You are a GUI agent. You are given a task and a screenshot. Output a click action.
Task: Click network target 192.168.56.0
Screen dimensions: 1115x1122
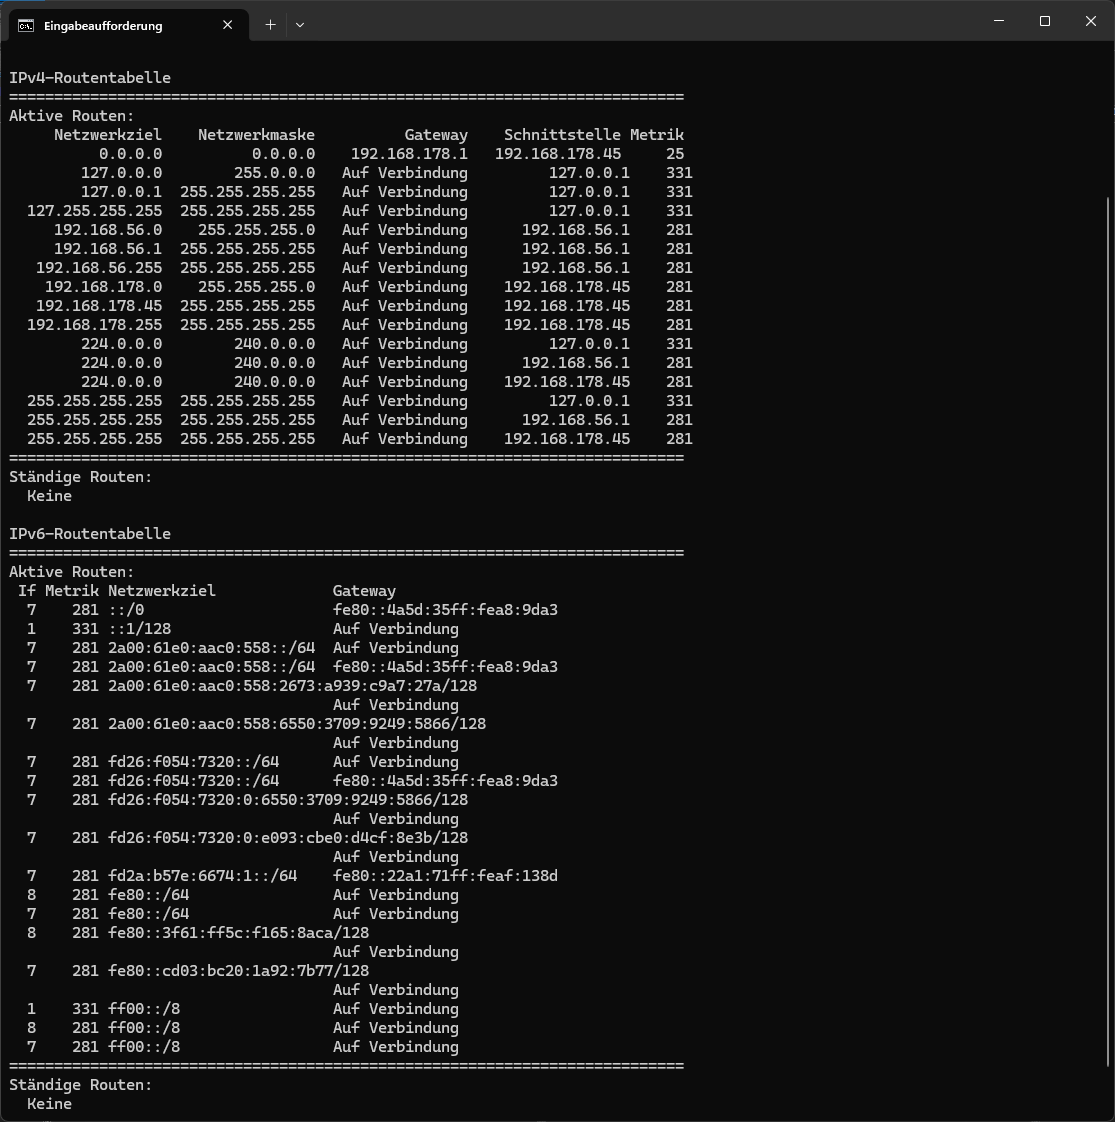point(108,230)
